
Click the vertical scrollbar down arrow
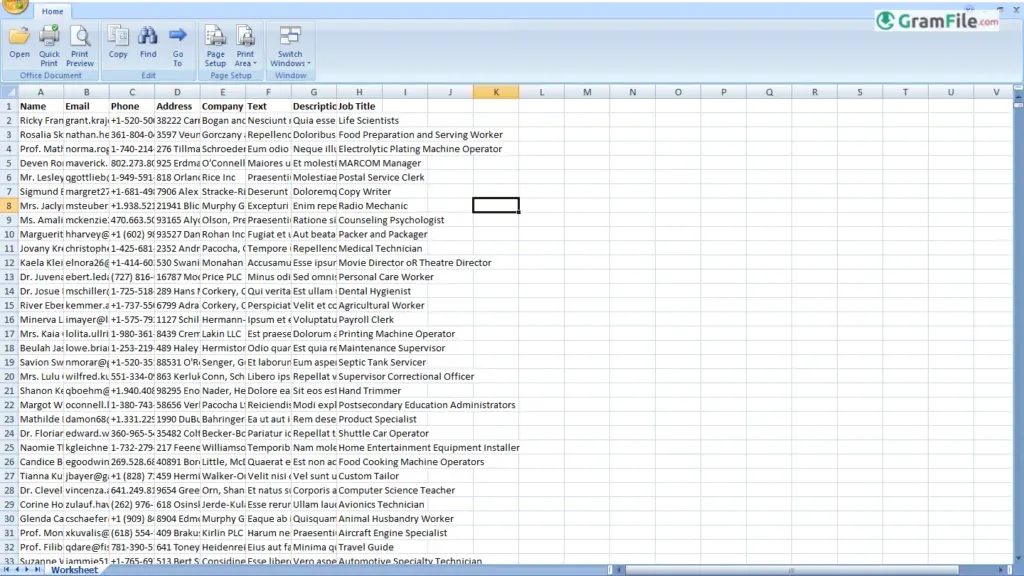click(1018, 559)
